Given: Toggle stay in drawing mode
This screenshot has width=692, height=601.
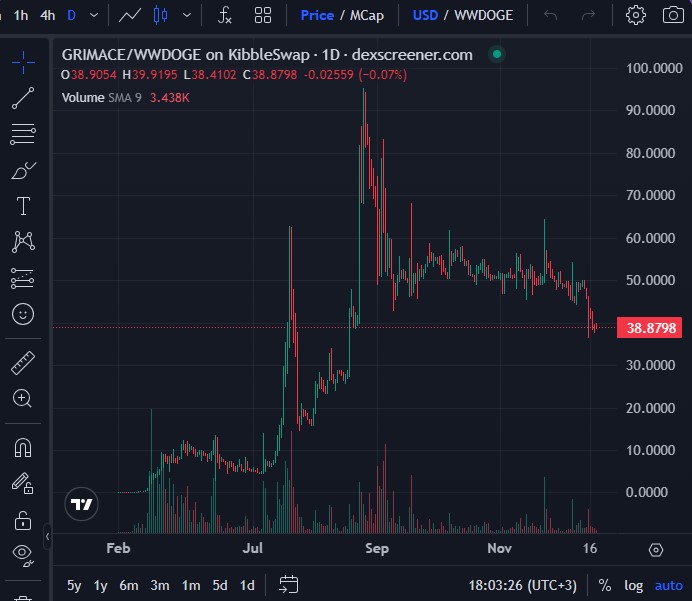Looking at the screenshot, I should [22, 483].
